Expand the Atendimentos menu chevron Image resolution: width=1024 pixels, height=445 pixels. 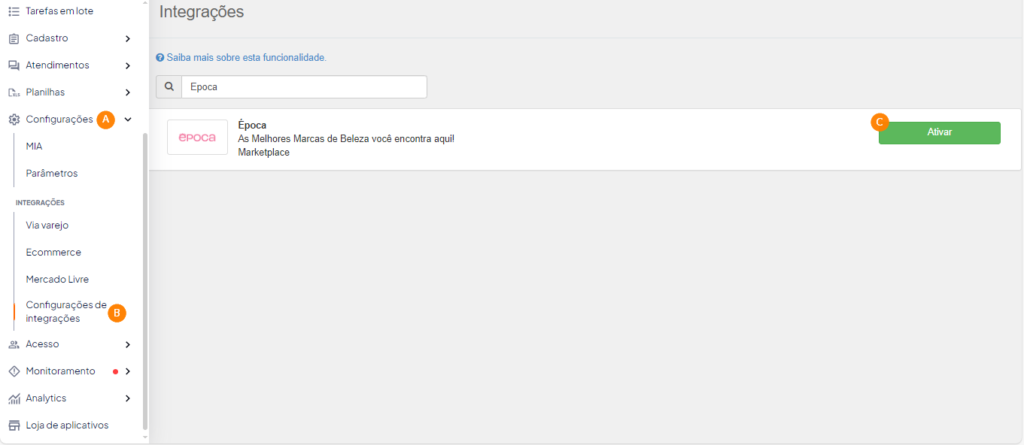(127, 65)
